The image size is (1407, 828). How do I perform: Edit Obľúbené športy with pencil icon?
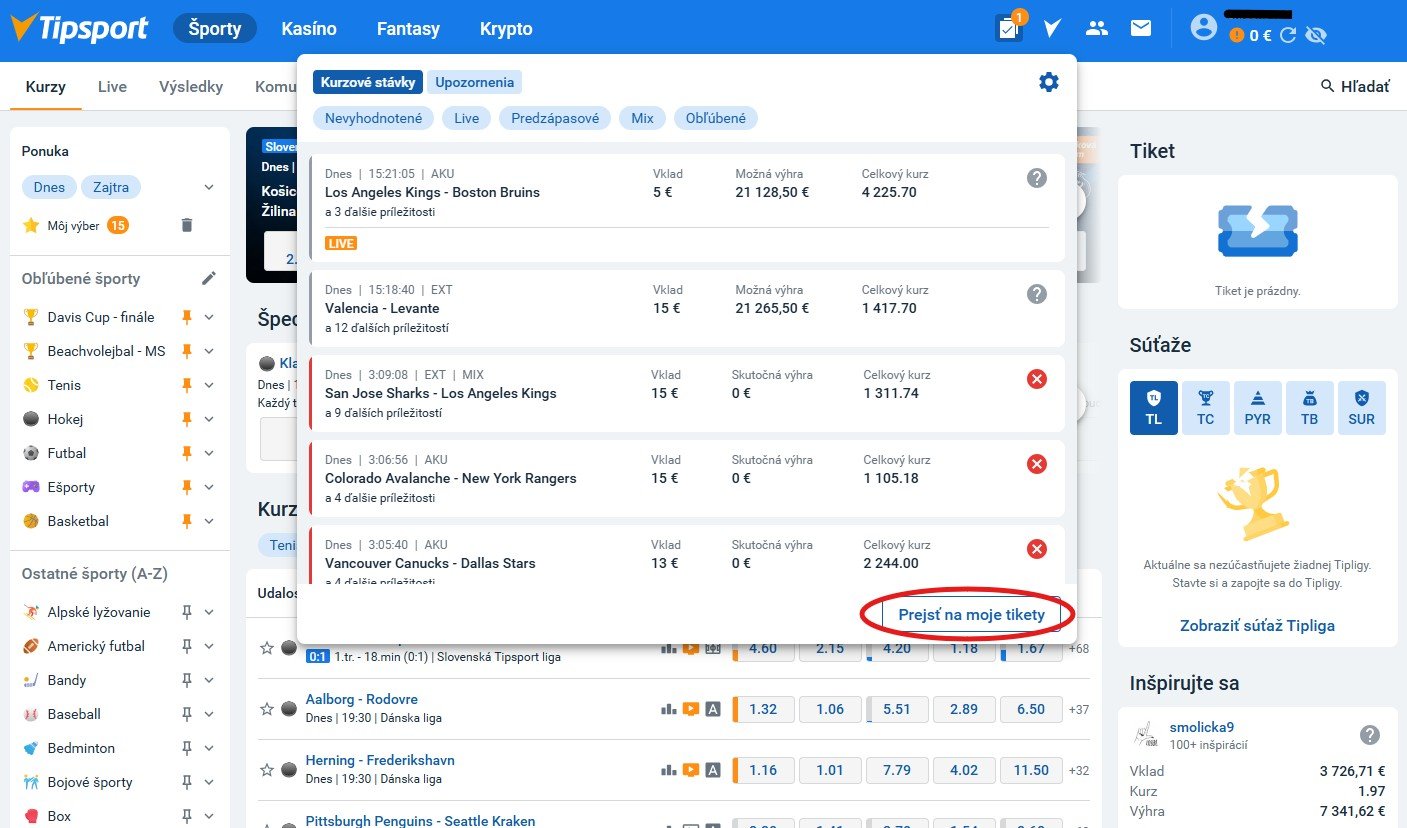208,278
